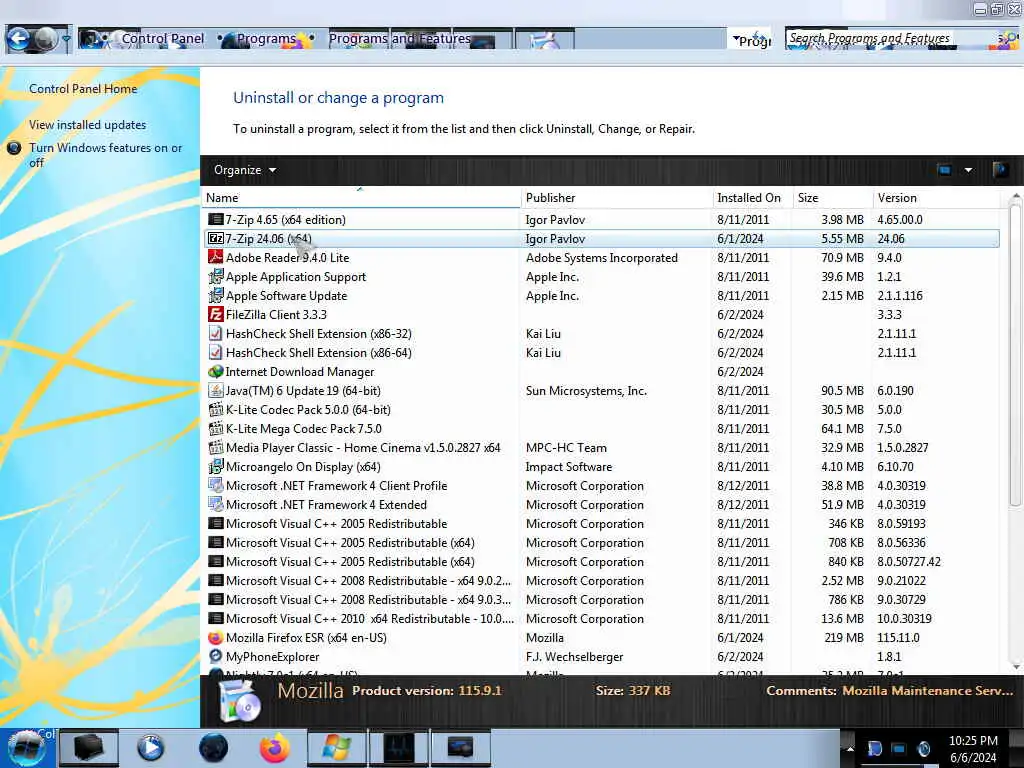Select the K-Lite Codec Pack 5.0.0 icon
The width and height of the screenshot is (1024, 768).
pyautogui.click(x=215, y=409)
